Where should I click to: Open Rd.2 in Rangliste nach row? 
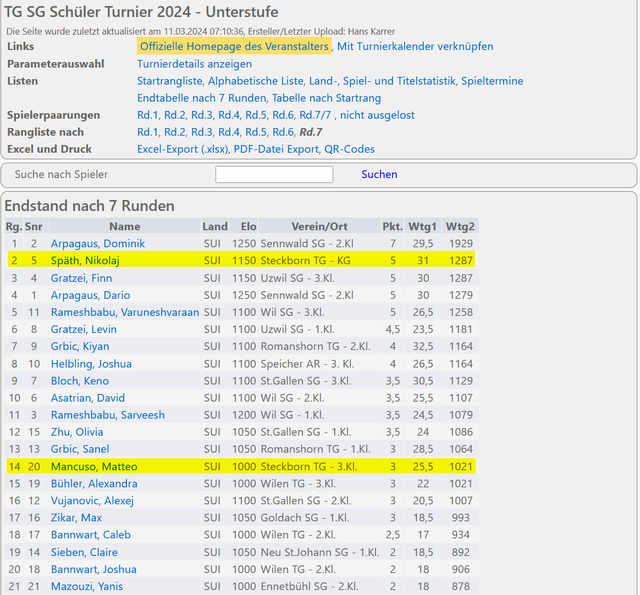(x=175, y=132)
